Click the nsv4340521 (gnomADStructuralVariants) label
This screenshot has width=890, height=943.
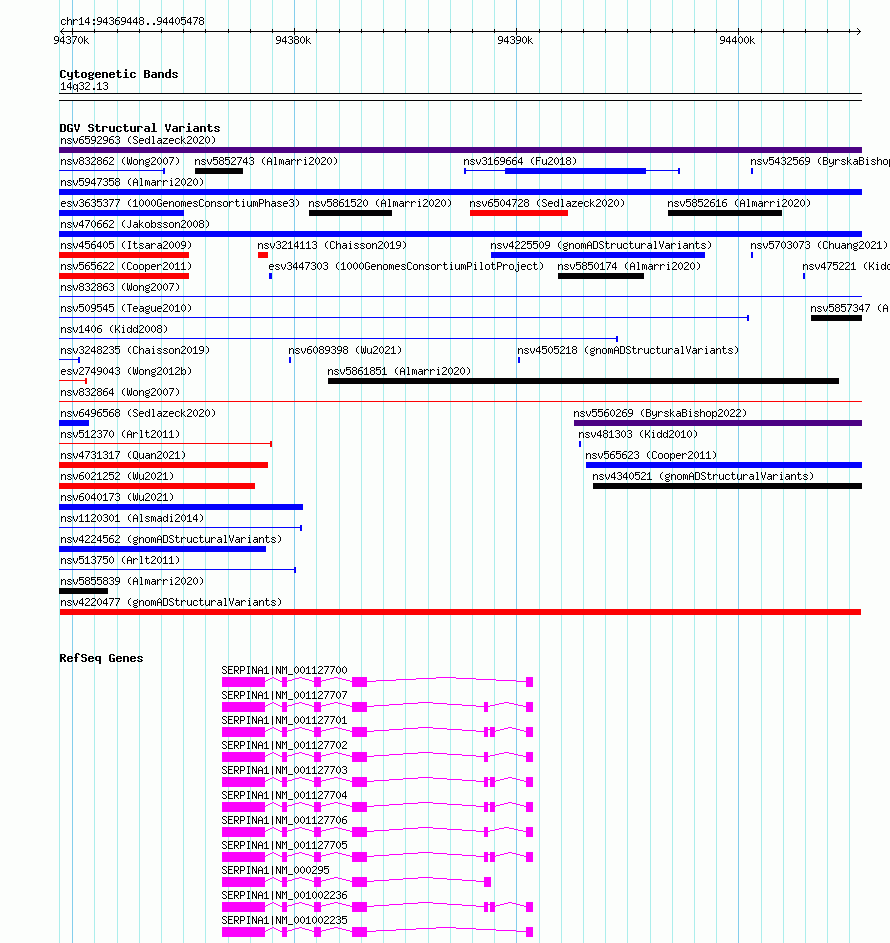pyautogui.click(x=703, y=477)
